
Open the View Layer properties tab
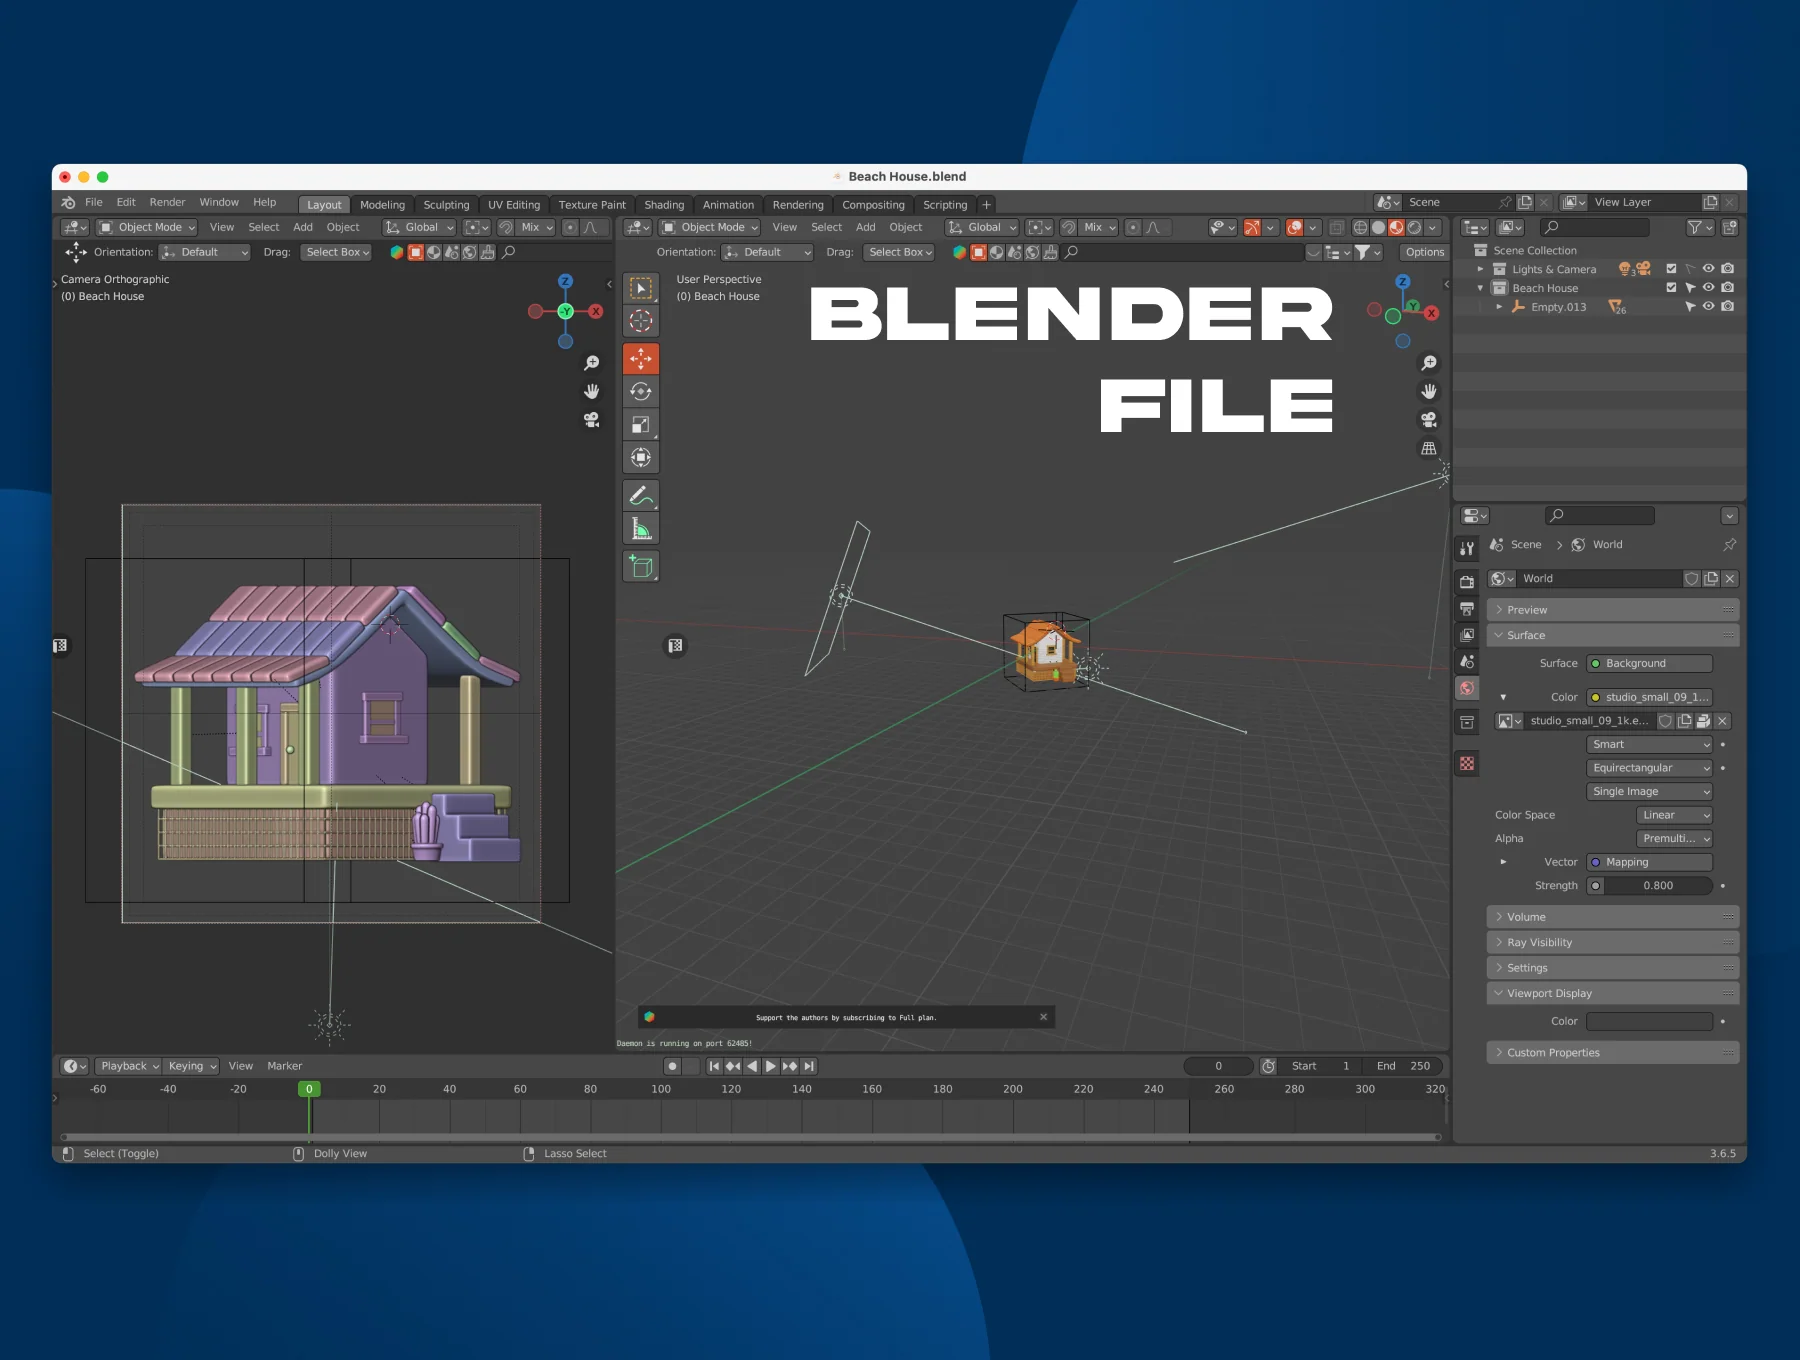point(1467,635)
